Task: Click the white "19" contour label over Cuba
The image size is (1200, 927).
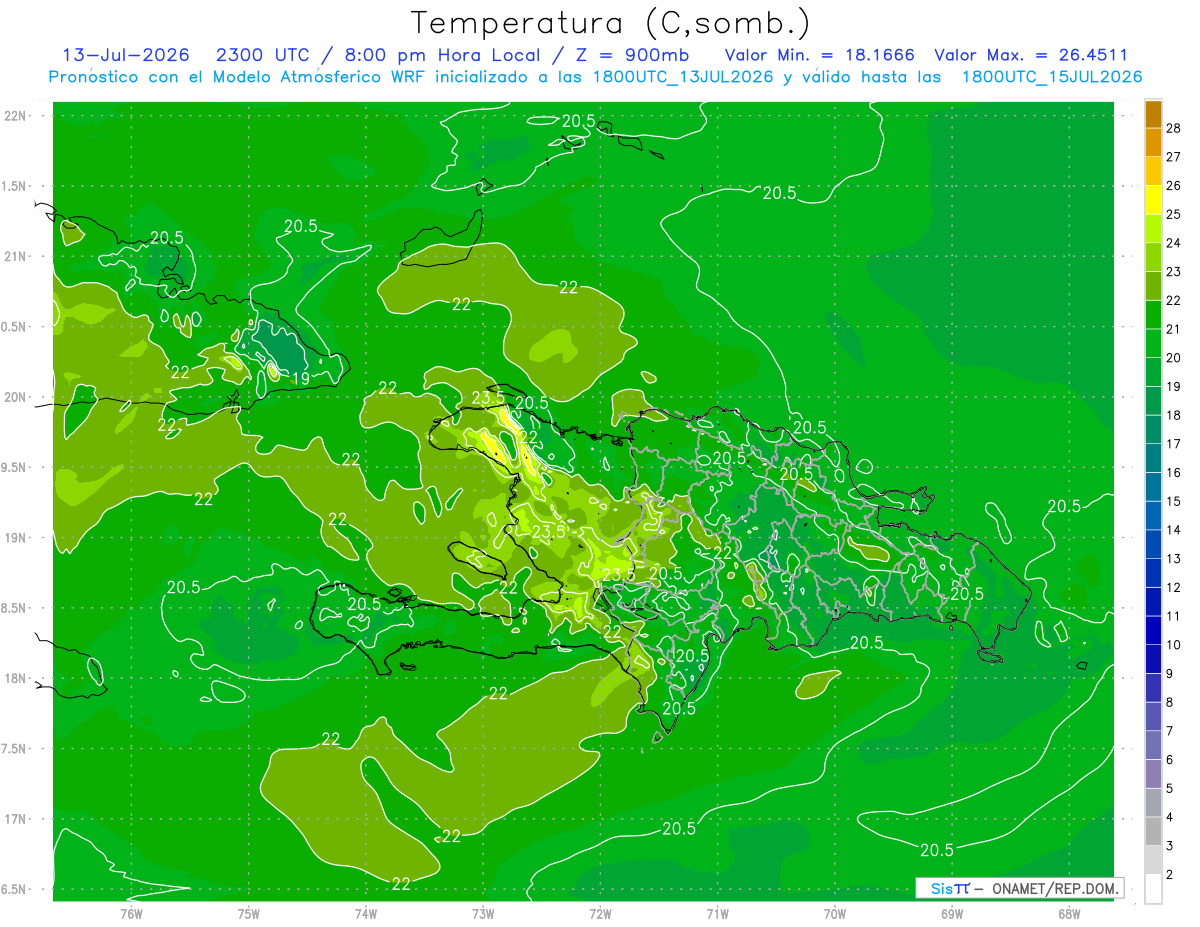Action: point(301,379)
